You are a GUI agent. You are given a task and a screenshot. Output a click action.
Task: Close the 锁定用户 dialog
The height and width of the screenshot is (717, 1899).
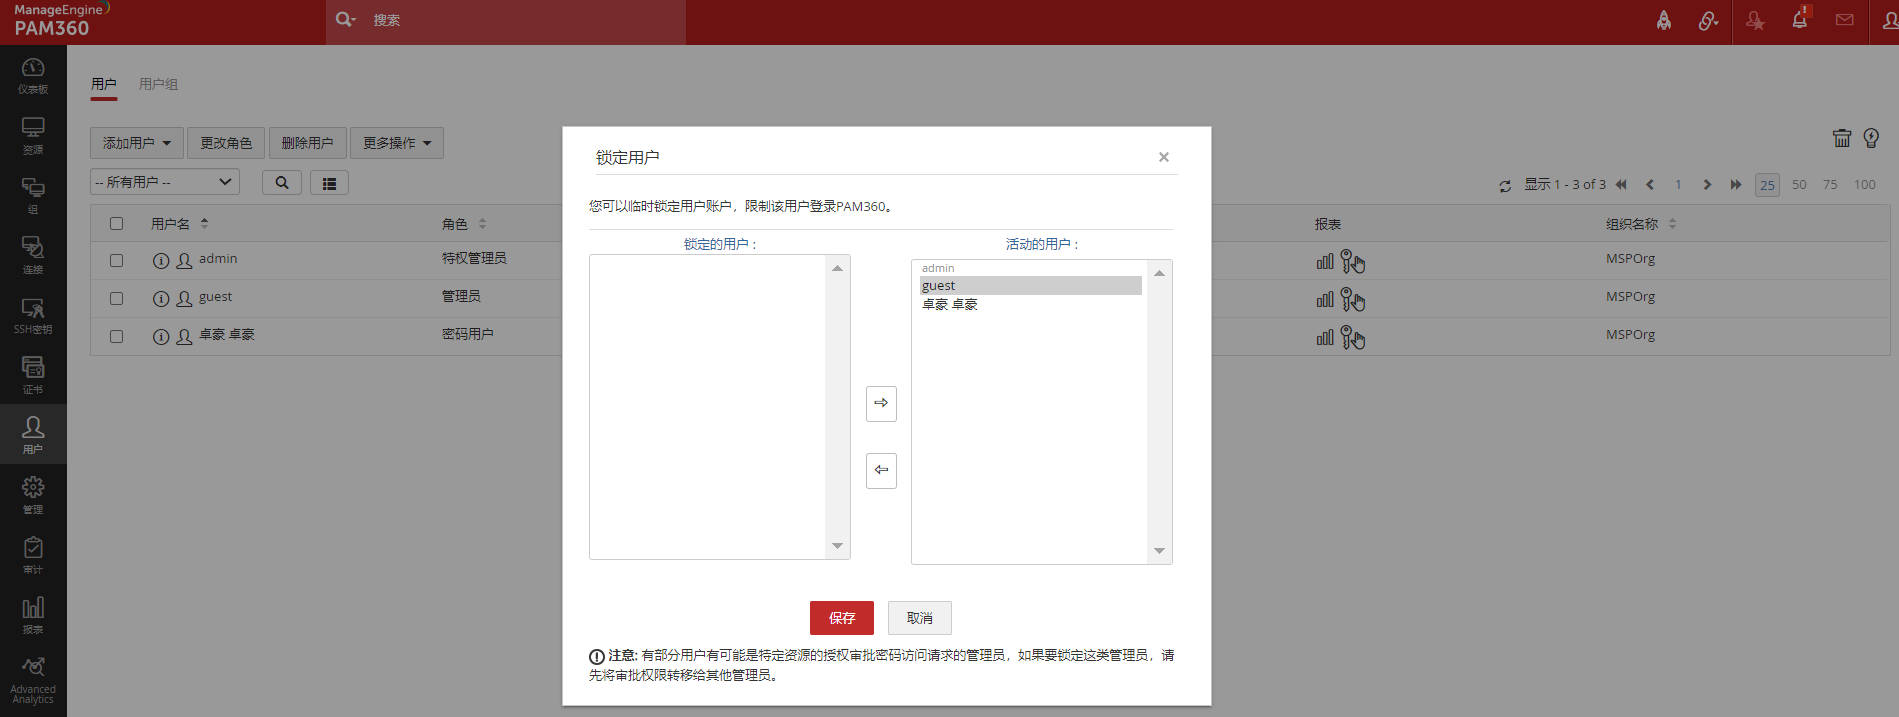click(1164, 157)
